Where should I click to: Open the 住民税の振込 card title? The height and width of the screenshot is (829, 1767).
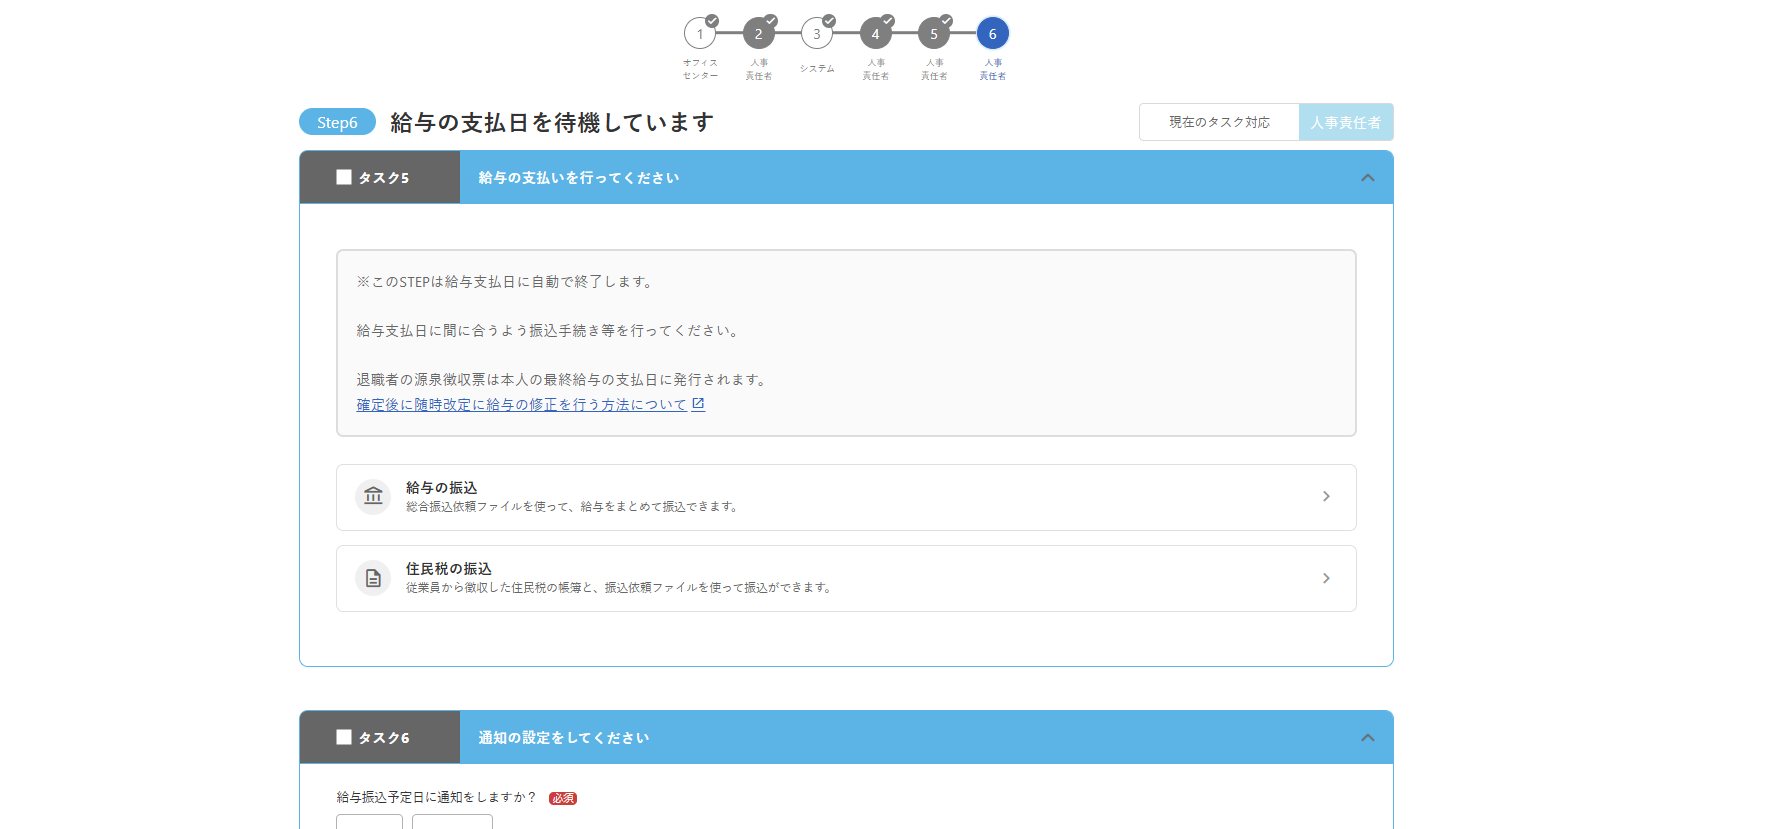pyautogui.click(x=449, y=569)
